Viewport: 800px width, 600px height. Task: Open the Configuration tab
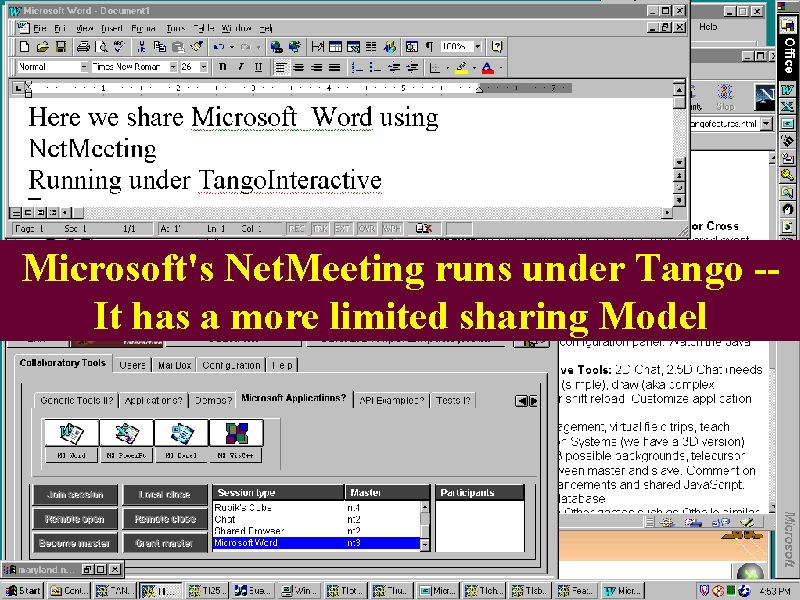tap(231, 365)
